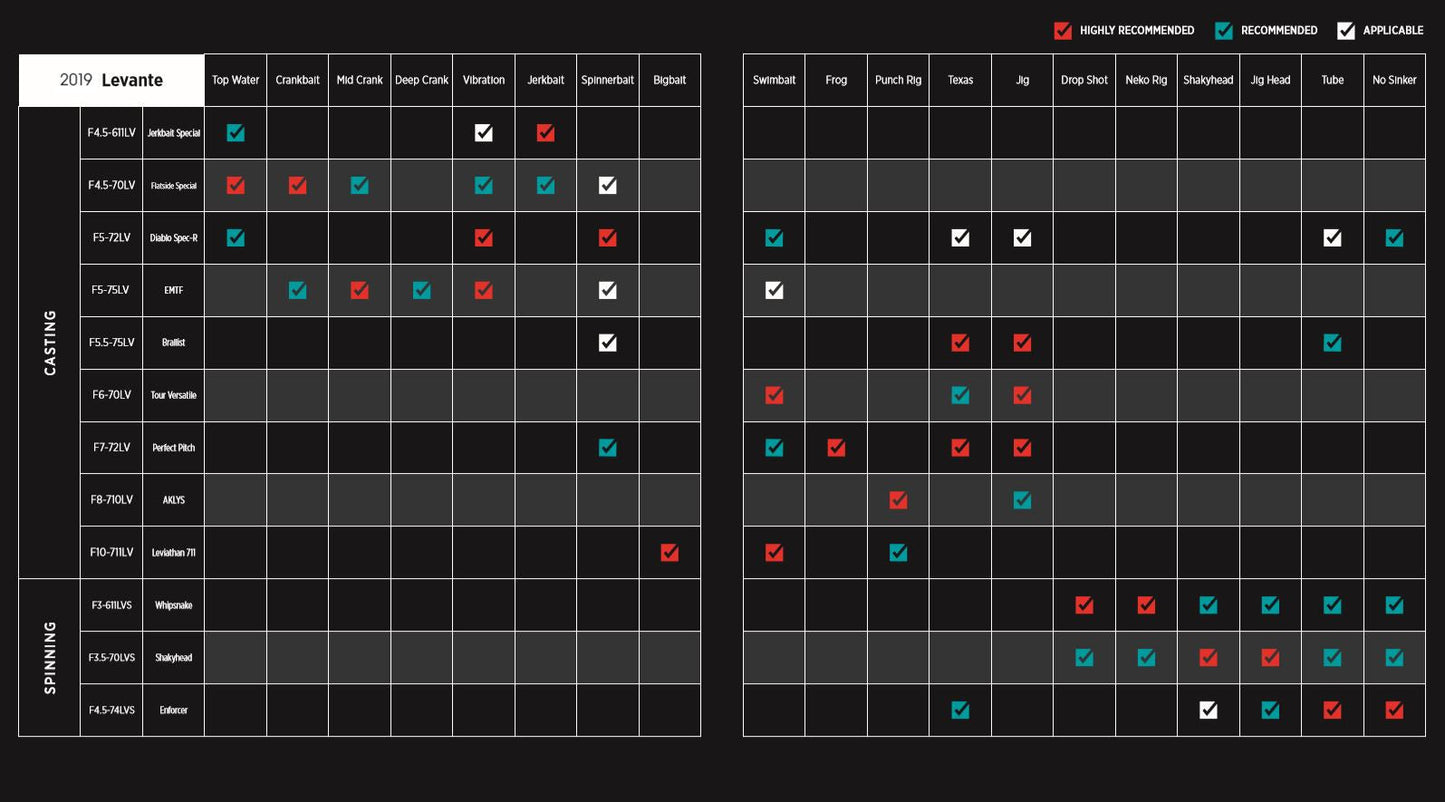Click the F6-70LV model label
Viewport: 1445px width, 802px height.
tap(111, 395)
